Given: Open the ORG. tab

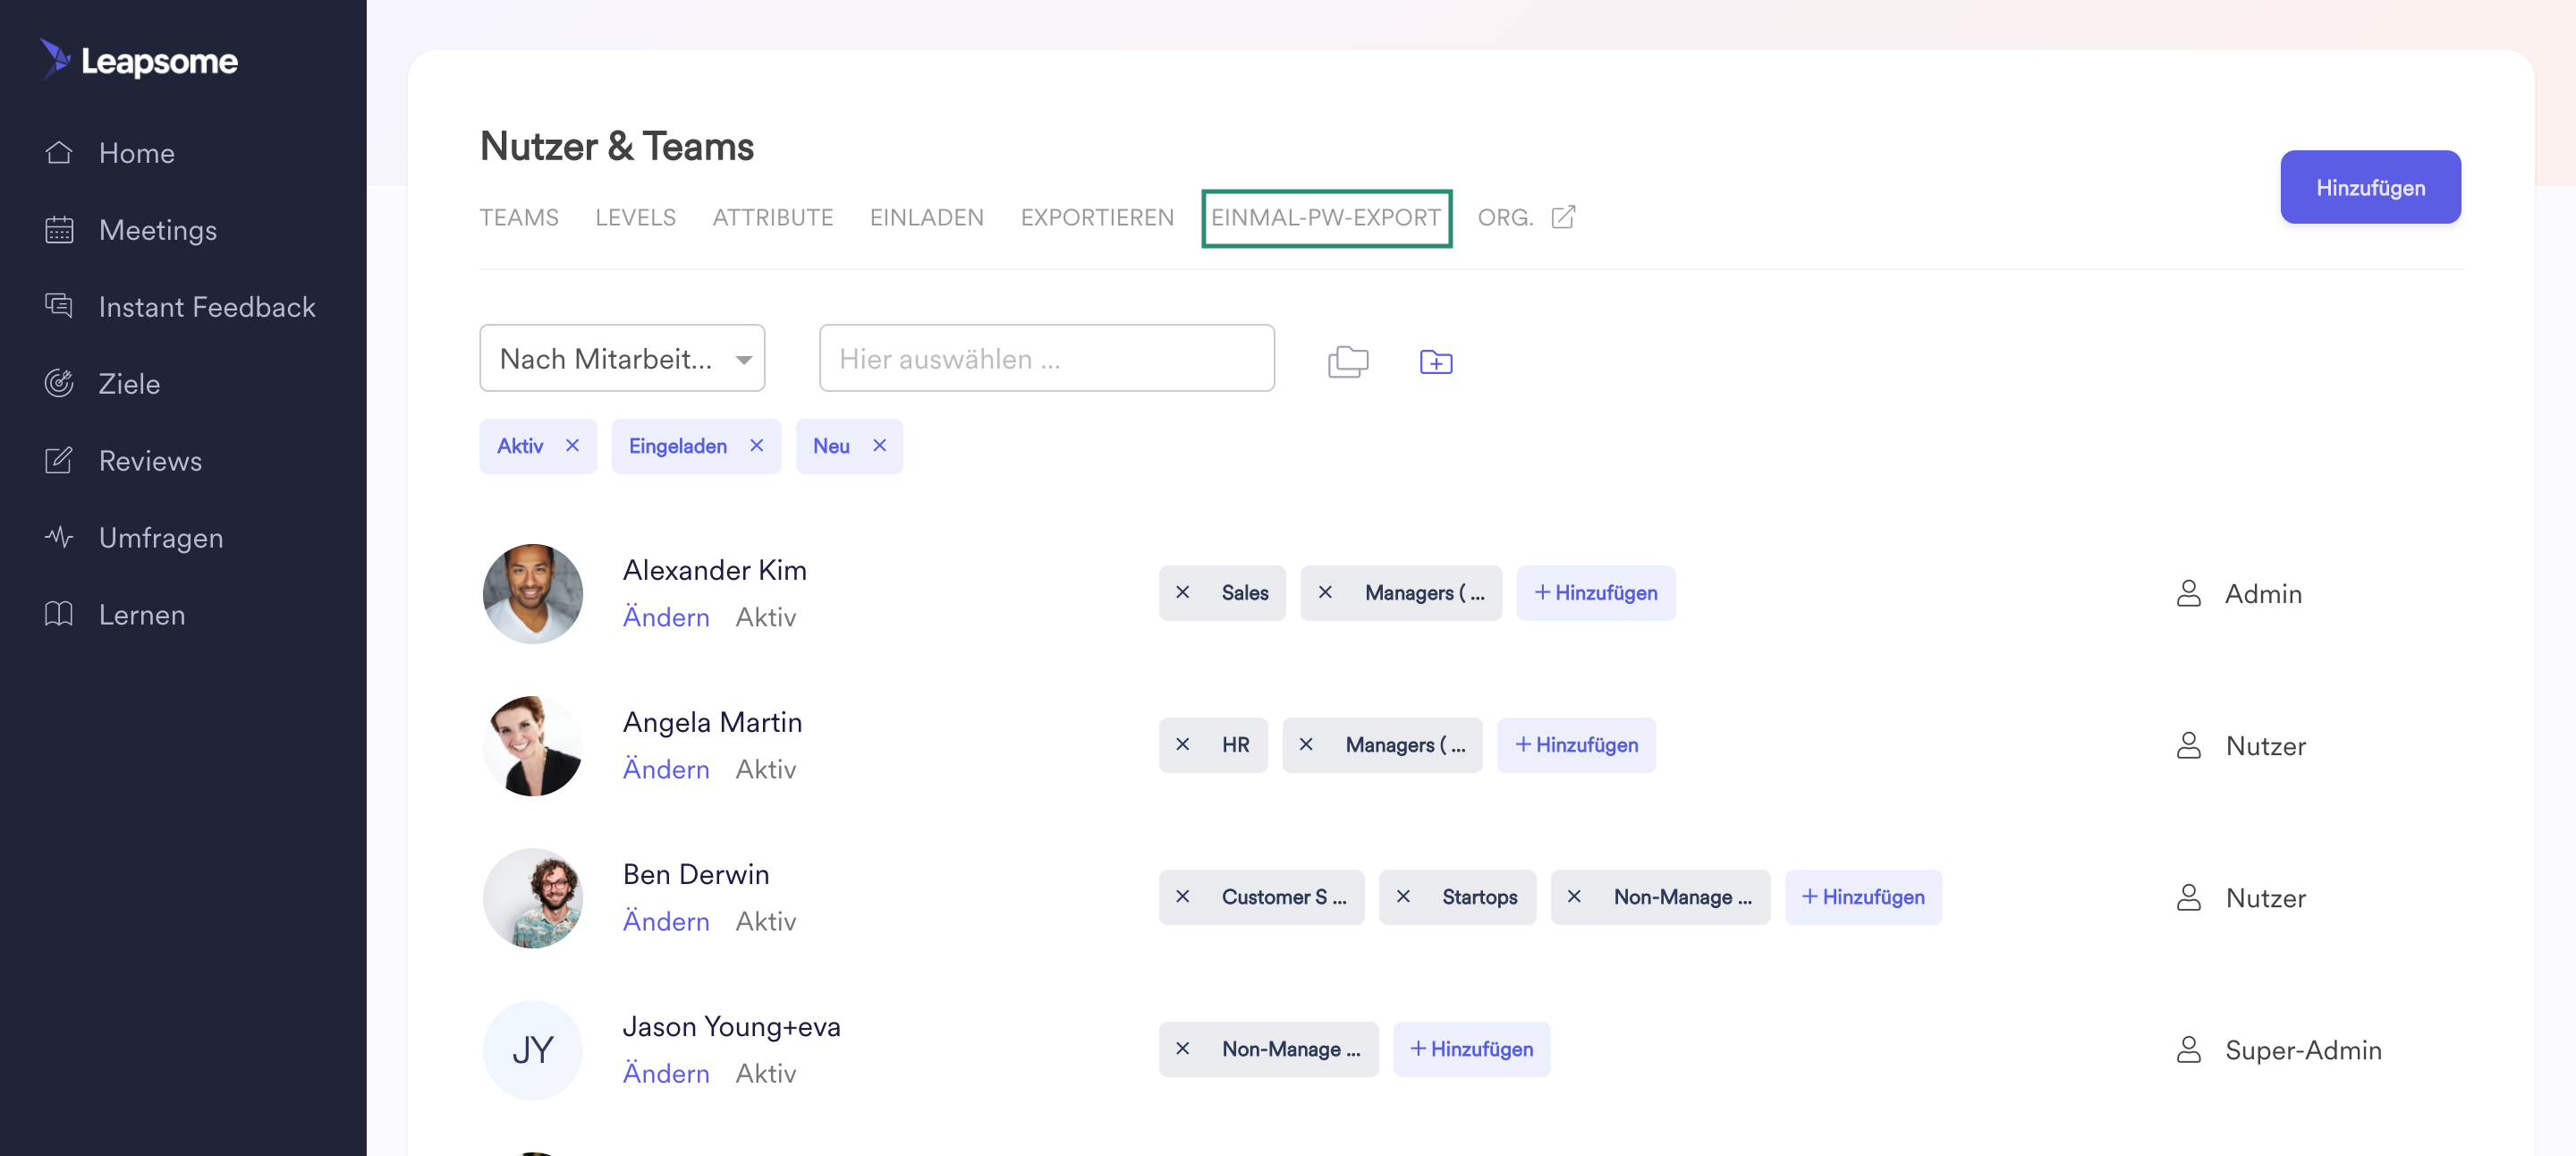Looking at the screenshot, I should click(1505, 217).
